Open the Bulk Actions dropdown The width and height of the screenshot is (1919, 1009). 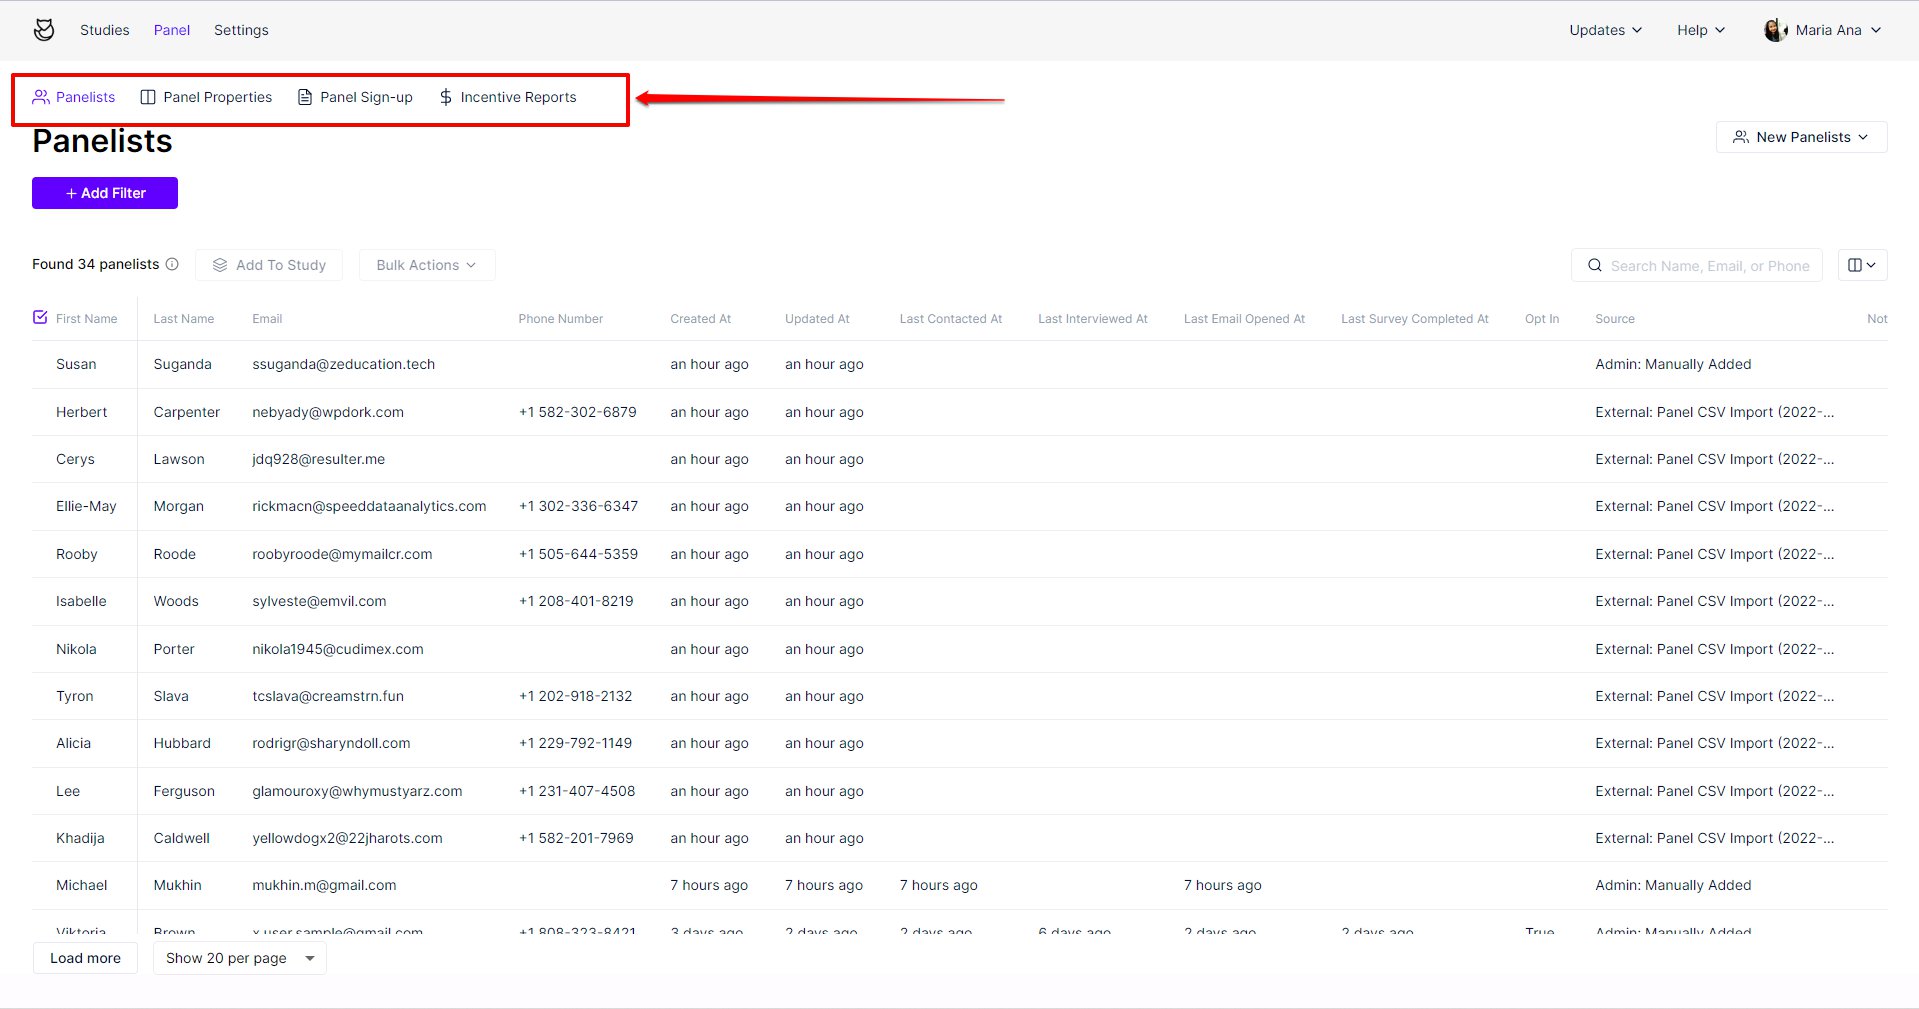(426, 265)
